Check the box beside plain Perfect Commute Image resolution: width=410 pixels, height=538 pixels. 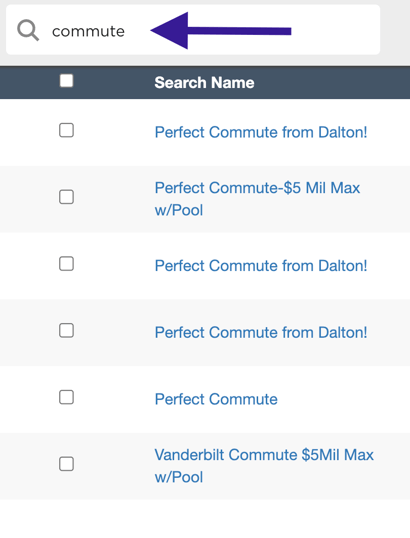pos(66,397)
